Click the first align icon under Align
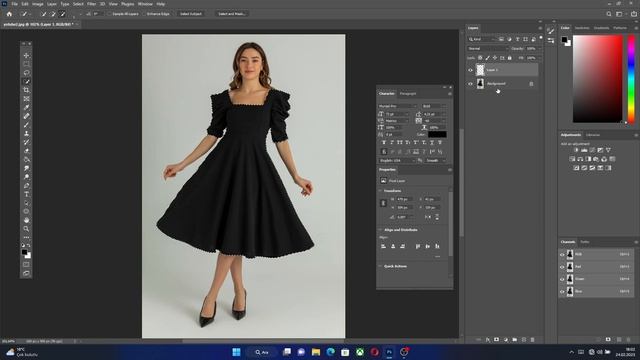 coord(383,246)
